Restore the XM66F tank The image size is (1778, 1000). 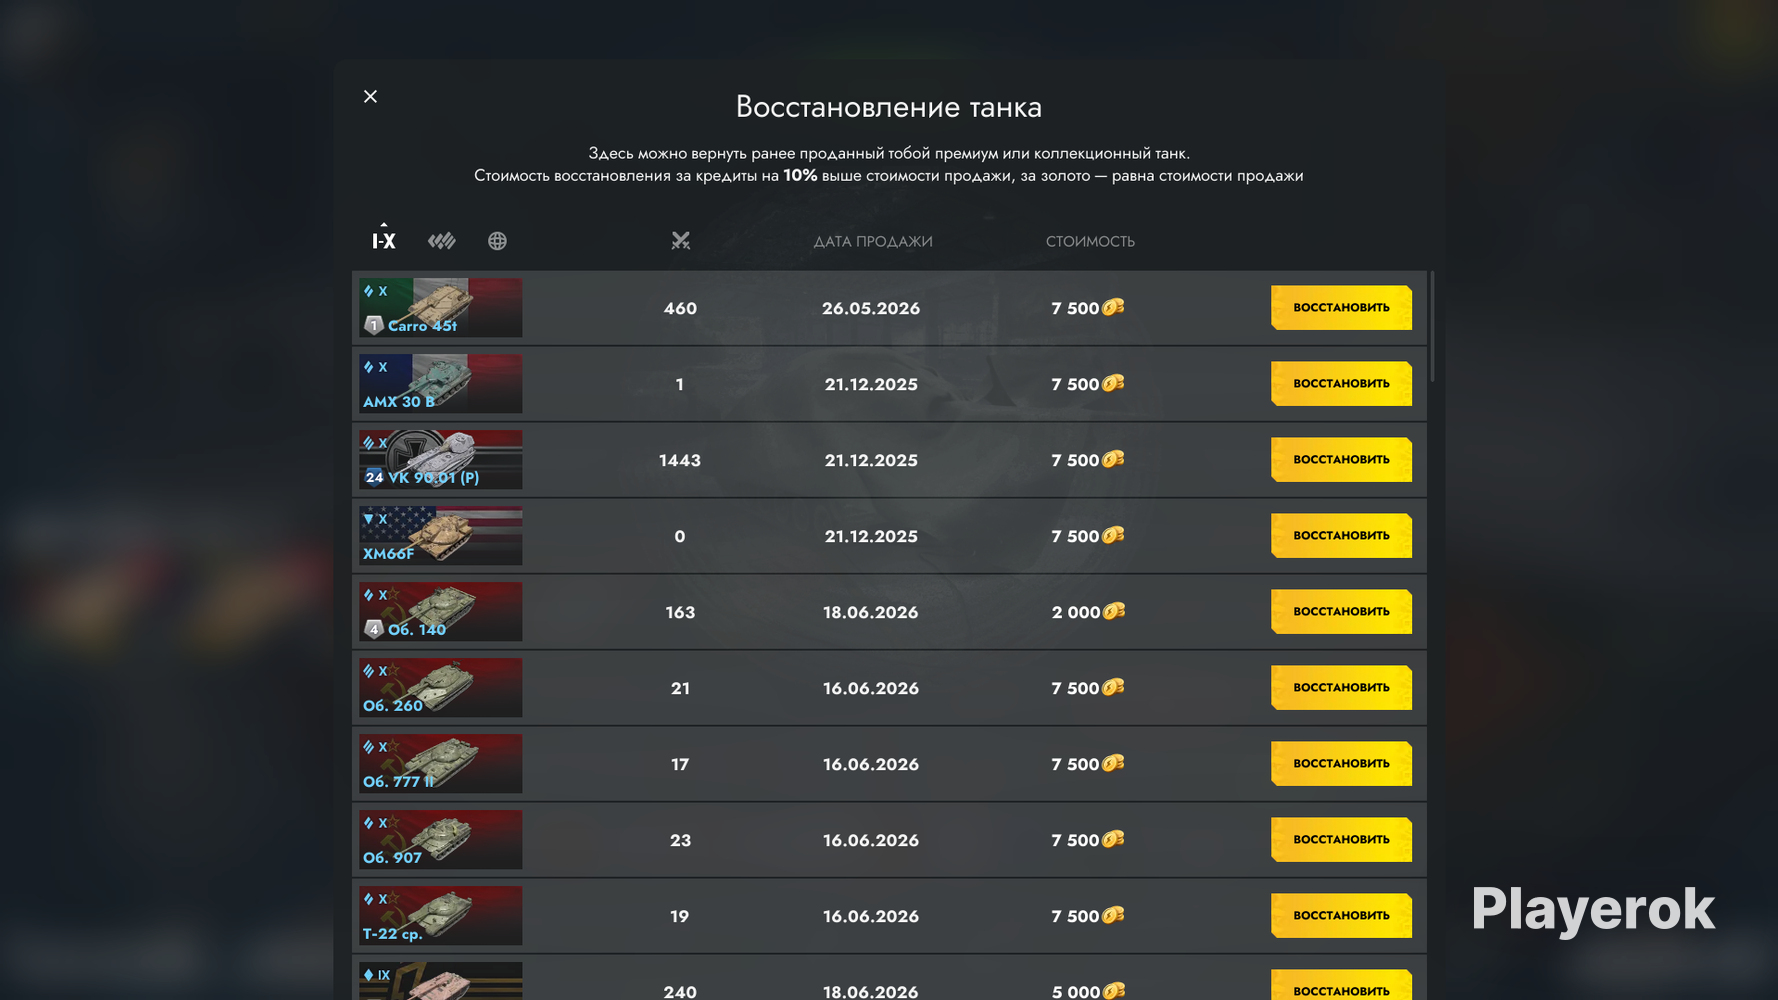pos(1341,536)
